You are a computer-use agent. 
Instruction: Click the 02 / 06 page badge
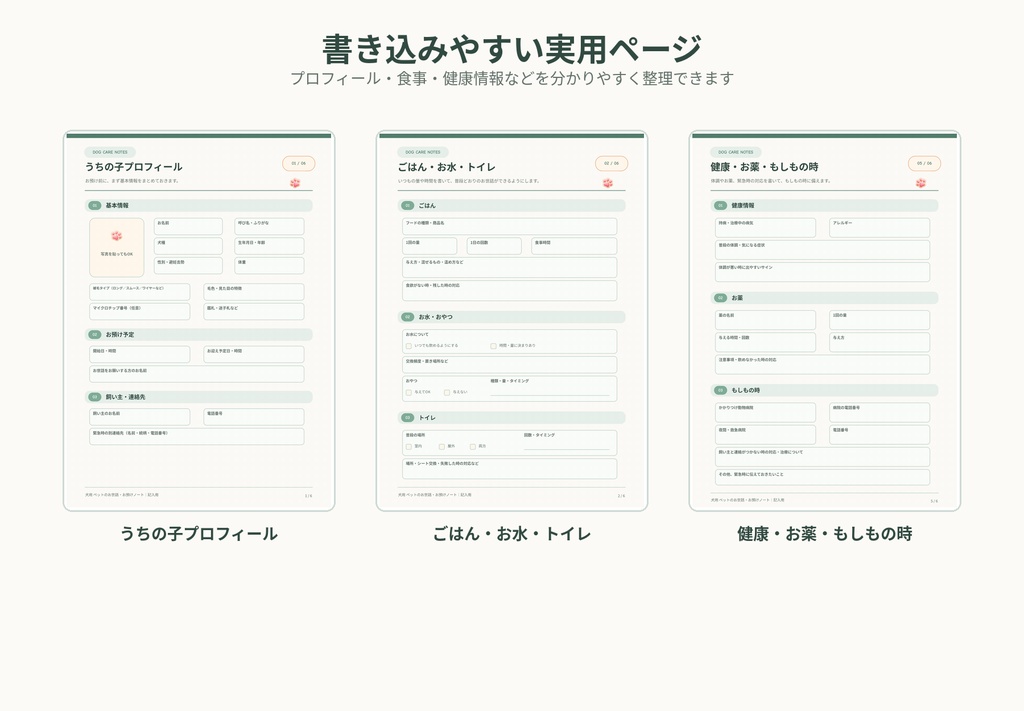pyautogui.click(x=611, y=163)
